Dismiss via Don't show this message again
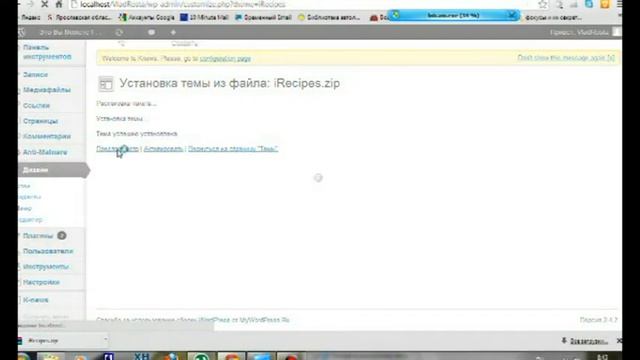Screen dimensions: 640x360 [566, 58]
